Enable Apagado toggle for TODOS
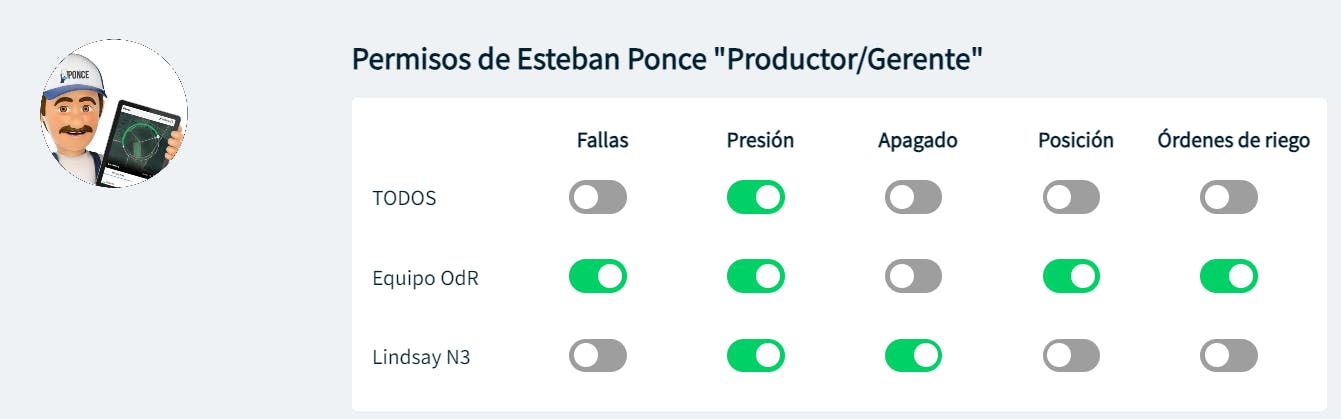The height and width of the screenshot is (419, 1341). click(x=913, y=197)
